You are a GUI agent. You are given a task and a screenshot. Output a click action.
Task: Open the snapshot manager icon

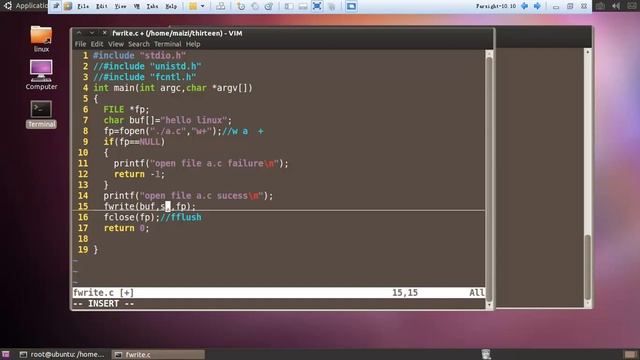(269, 6)
